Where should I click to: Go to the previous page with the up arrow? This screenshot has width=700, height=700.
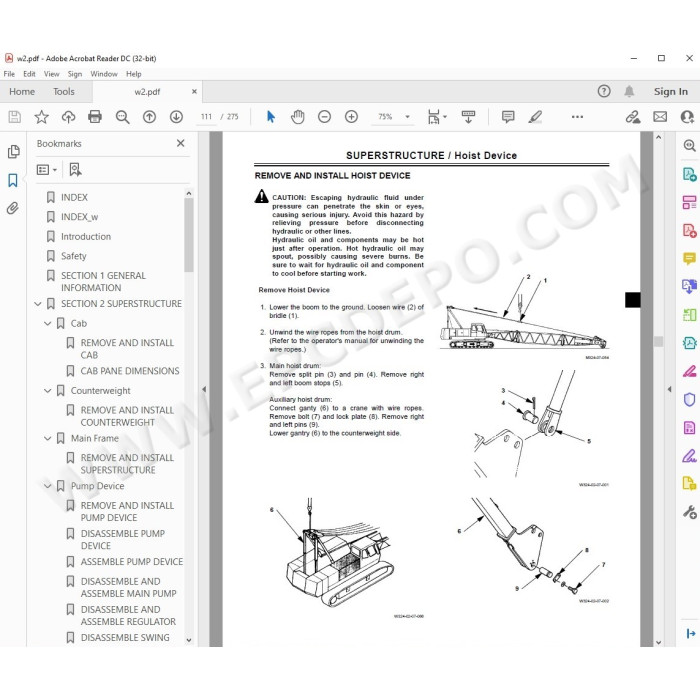pyautogui.click(x=149, y=117)
